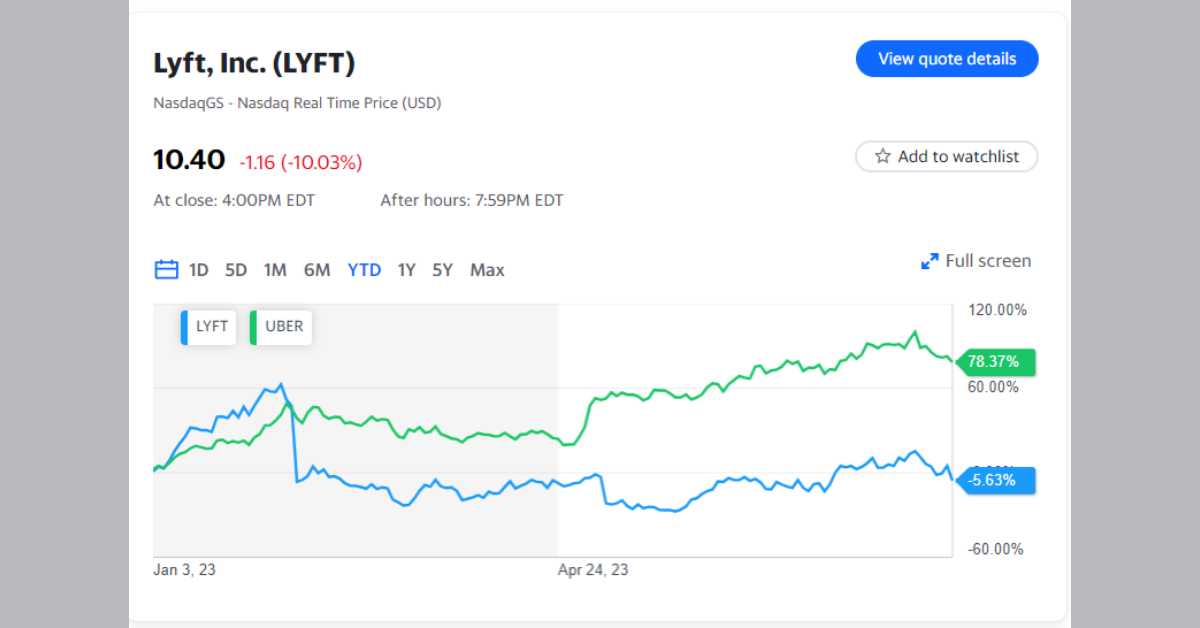The width and height of the screenshot is (1200, 628).
Task: Click the green 78.37% UBER value tag
Action: click(995, 362)
